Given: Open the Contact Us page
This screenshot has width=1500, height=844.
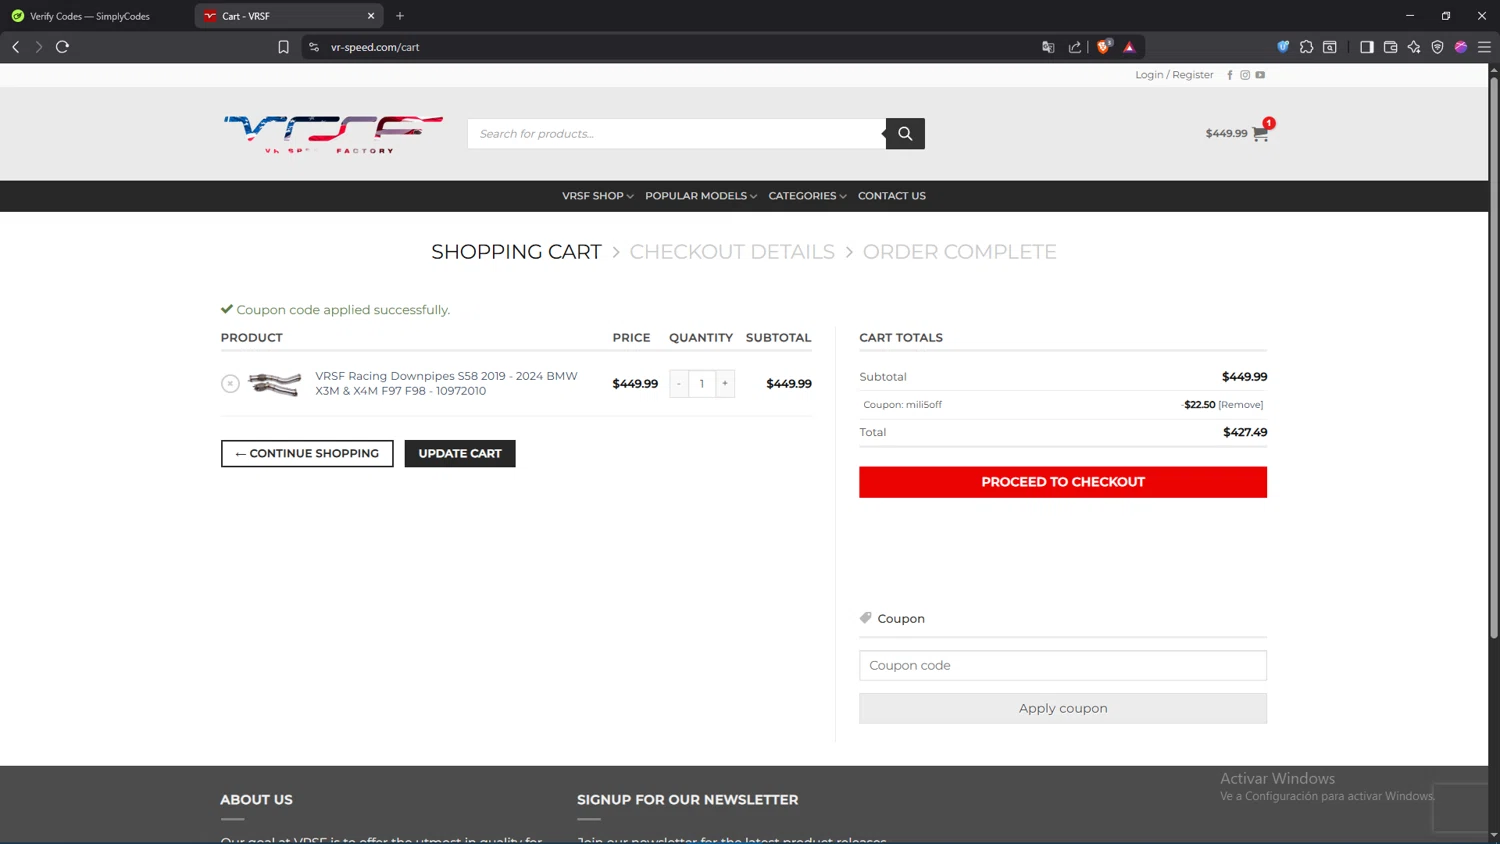Looking at the screenshot, I should (x=892, y=196).
